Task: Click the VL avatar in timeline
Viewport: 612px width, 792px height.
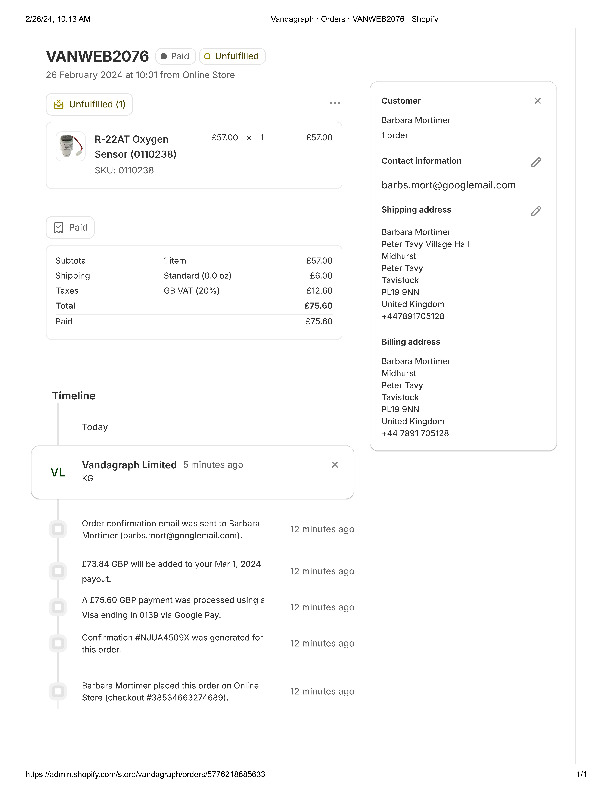Action: tap(58, 472)
